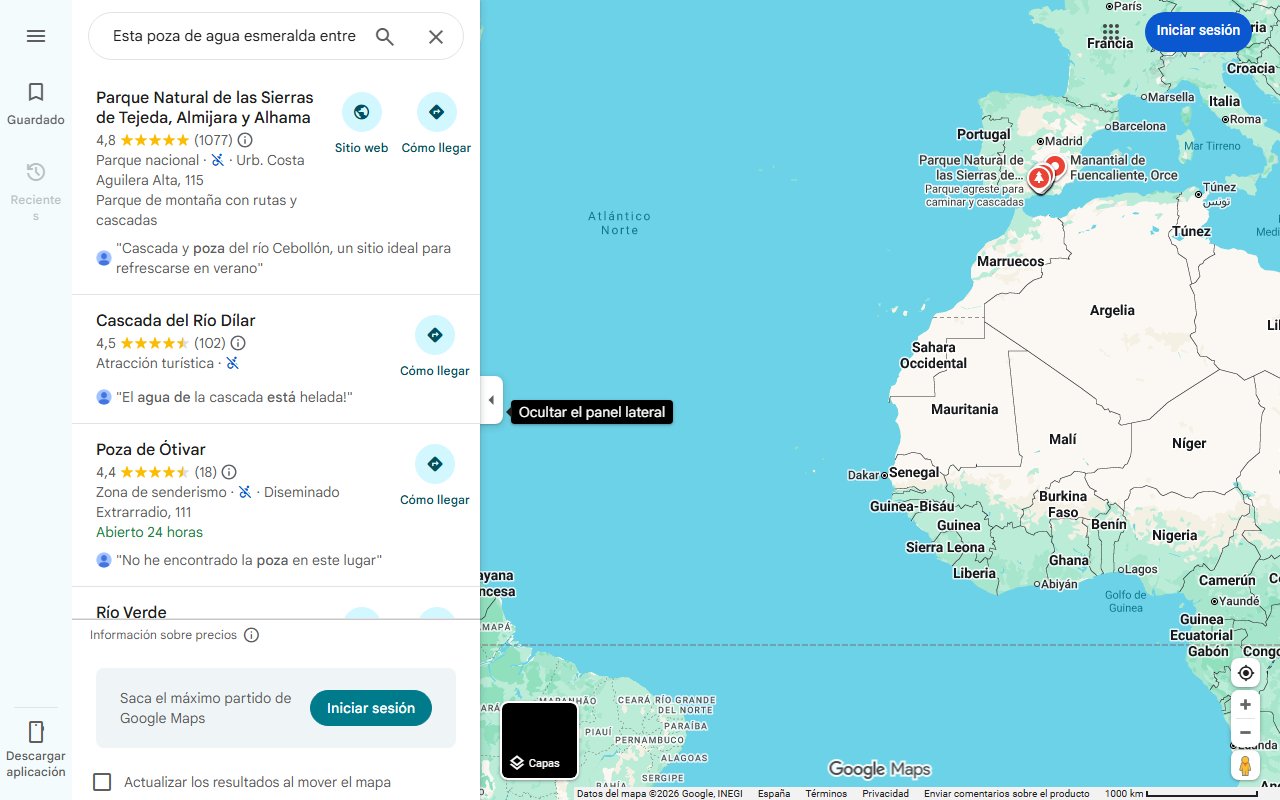Click the blue Iniciar sesión button top right
The image size is (1280, 800).
[1198, 31]
